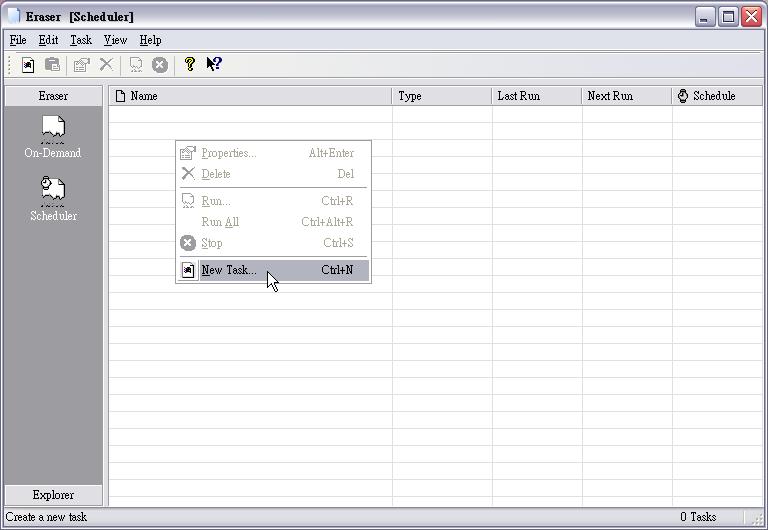Sort by the Next Run column header

point(627,96)
